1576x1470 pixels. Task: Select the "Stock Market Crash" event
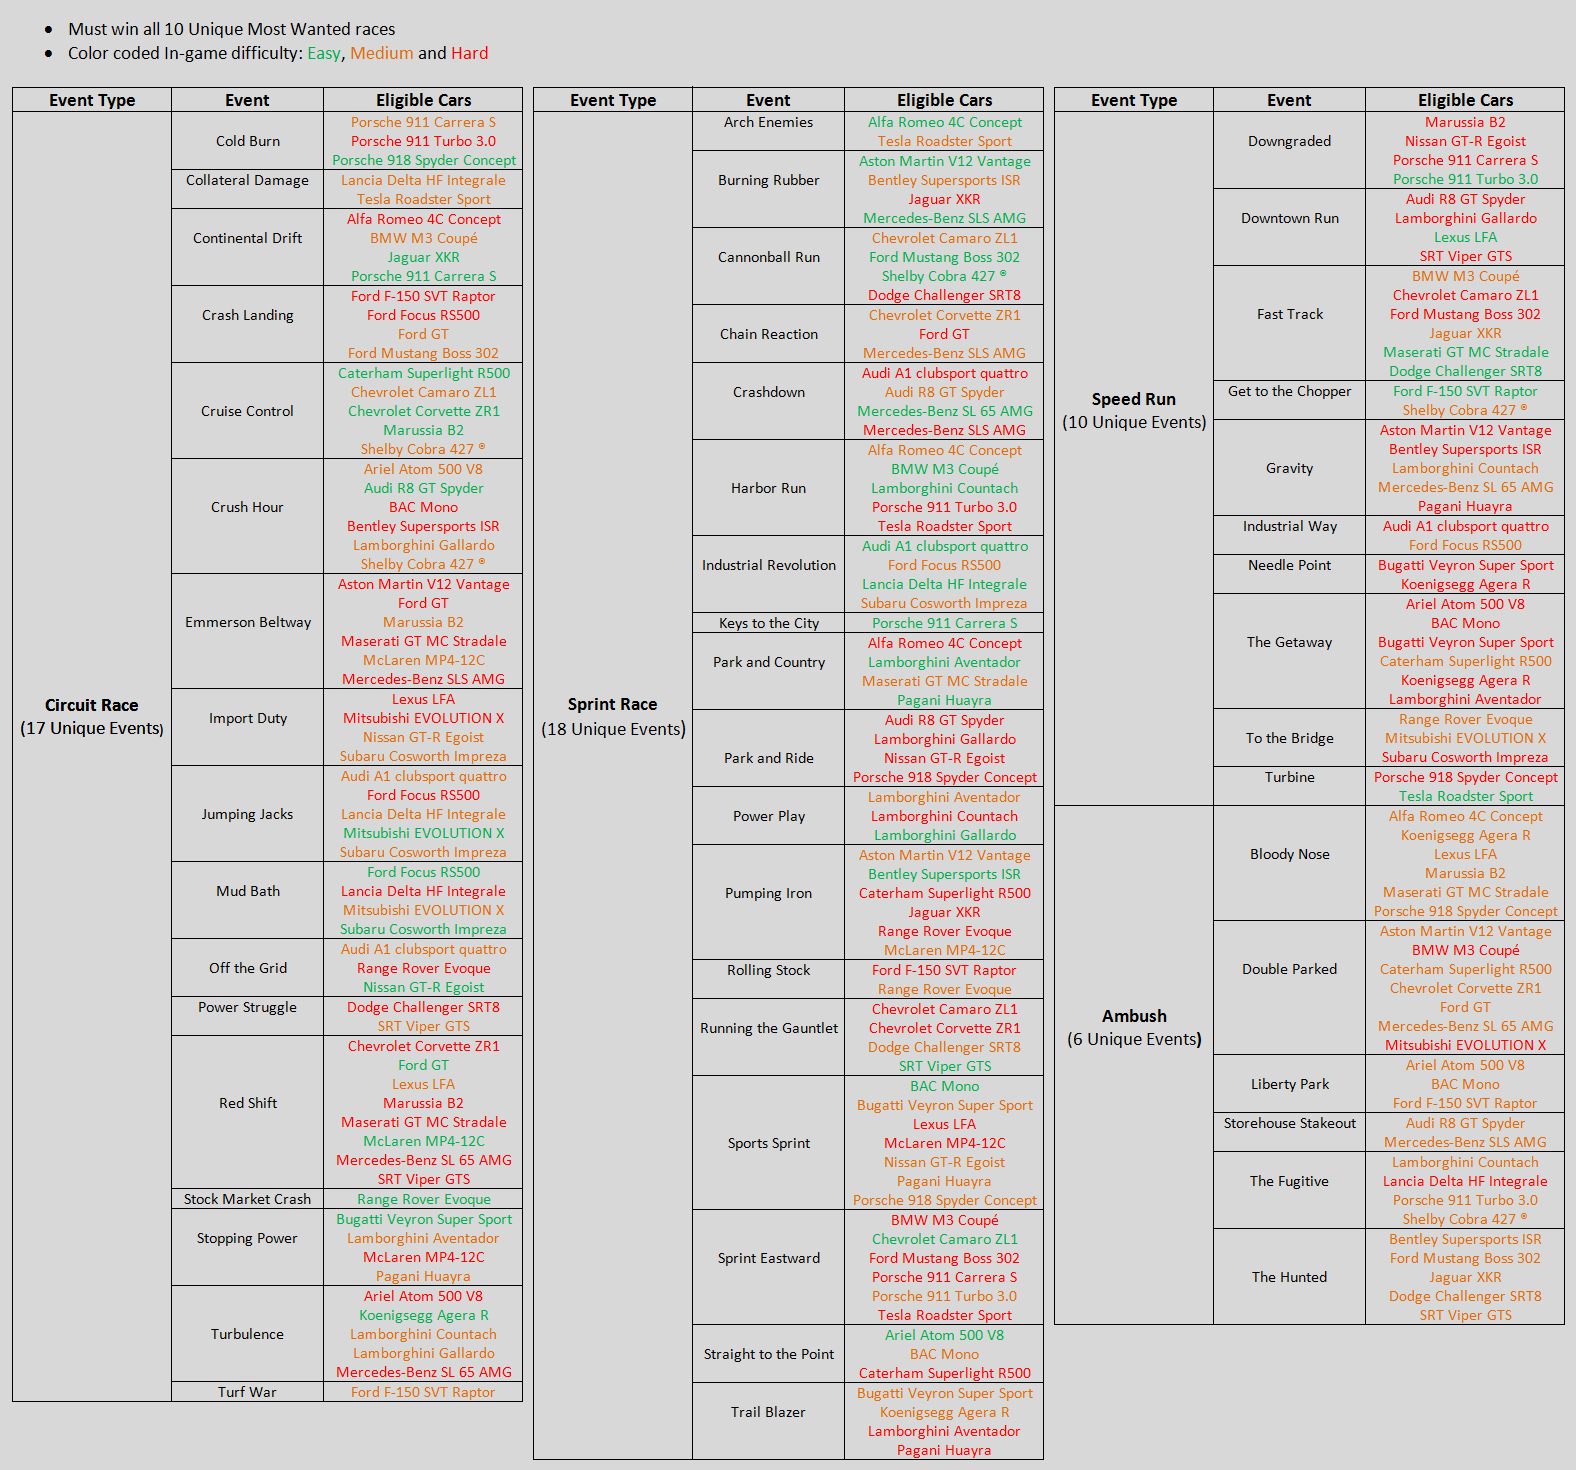click(247, 1199)
